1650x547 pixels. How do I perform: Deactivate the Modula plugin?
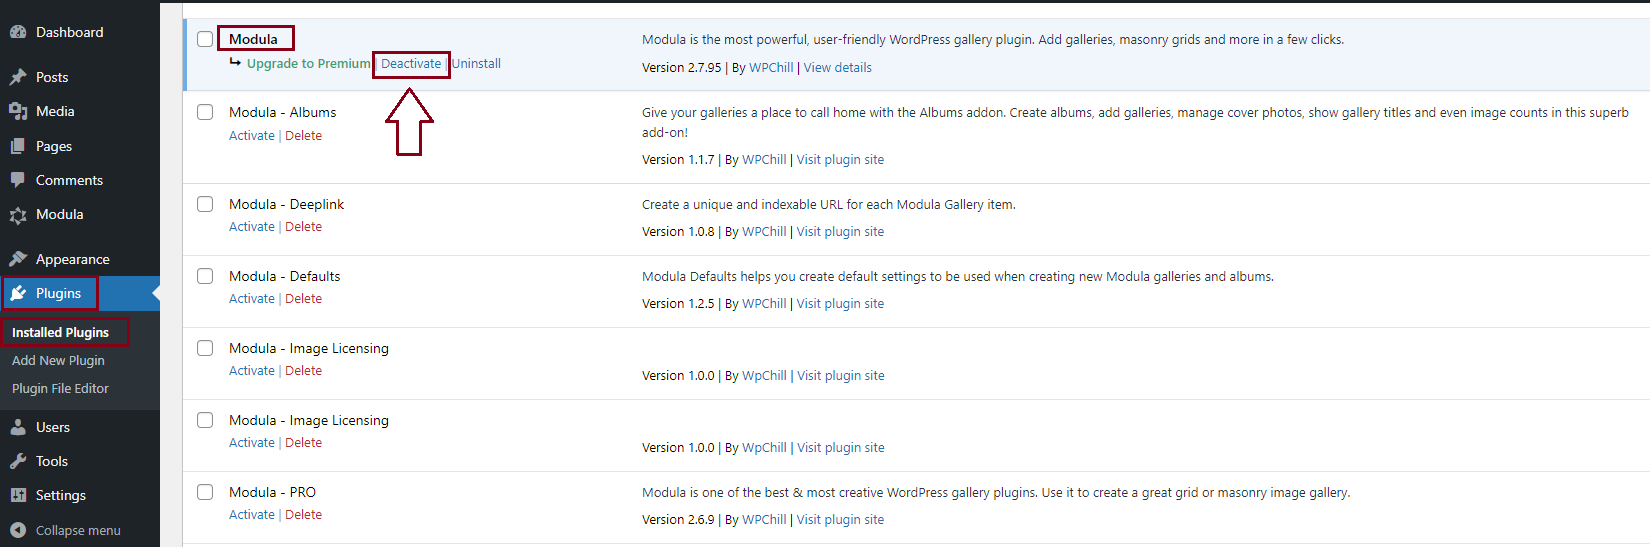(411, 63)
